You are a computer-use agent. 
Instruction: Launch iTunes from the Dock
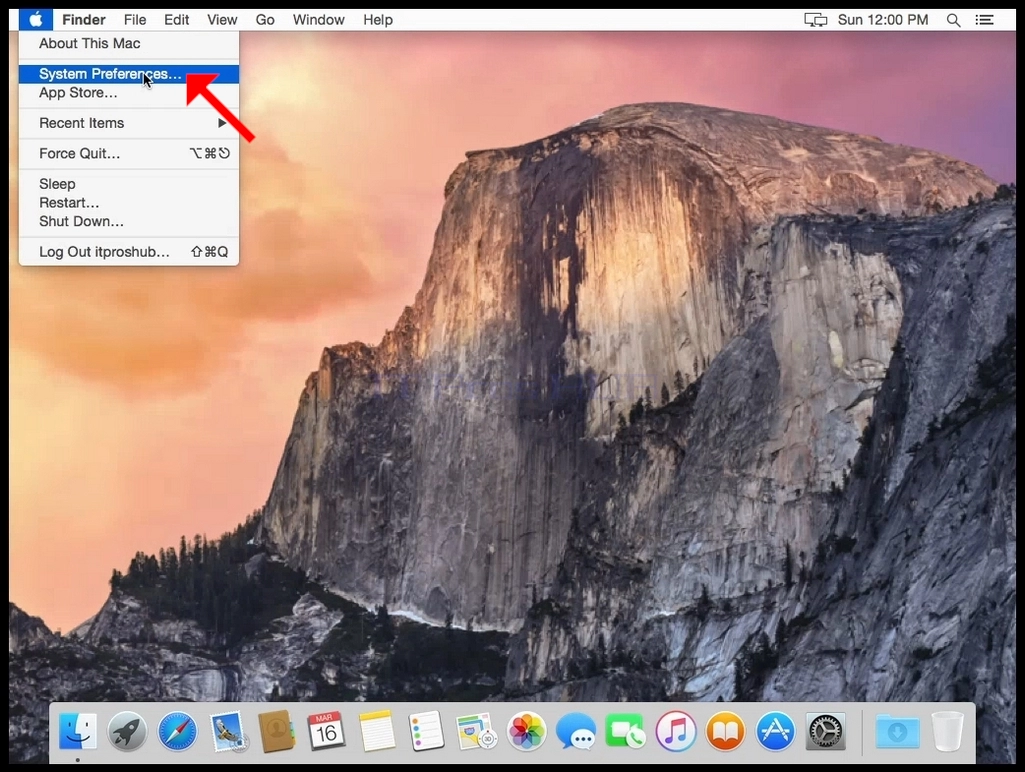coord(675,731)
